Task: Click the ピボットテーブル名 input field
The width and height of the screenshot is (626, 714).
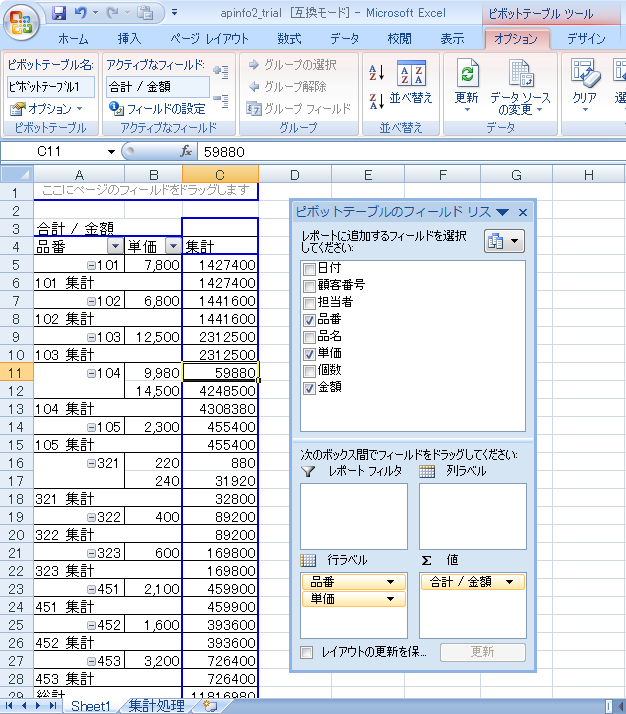Action: [51, 86]
